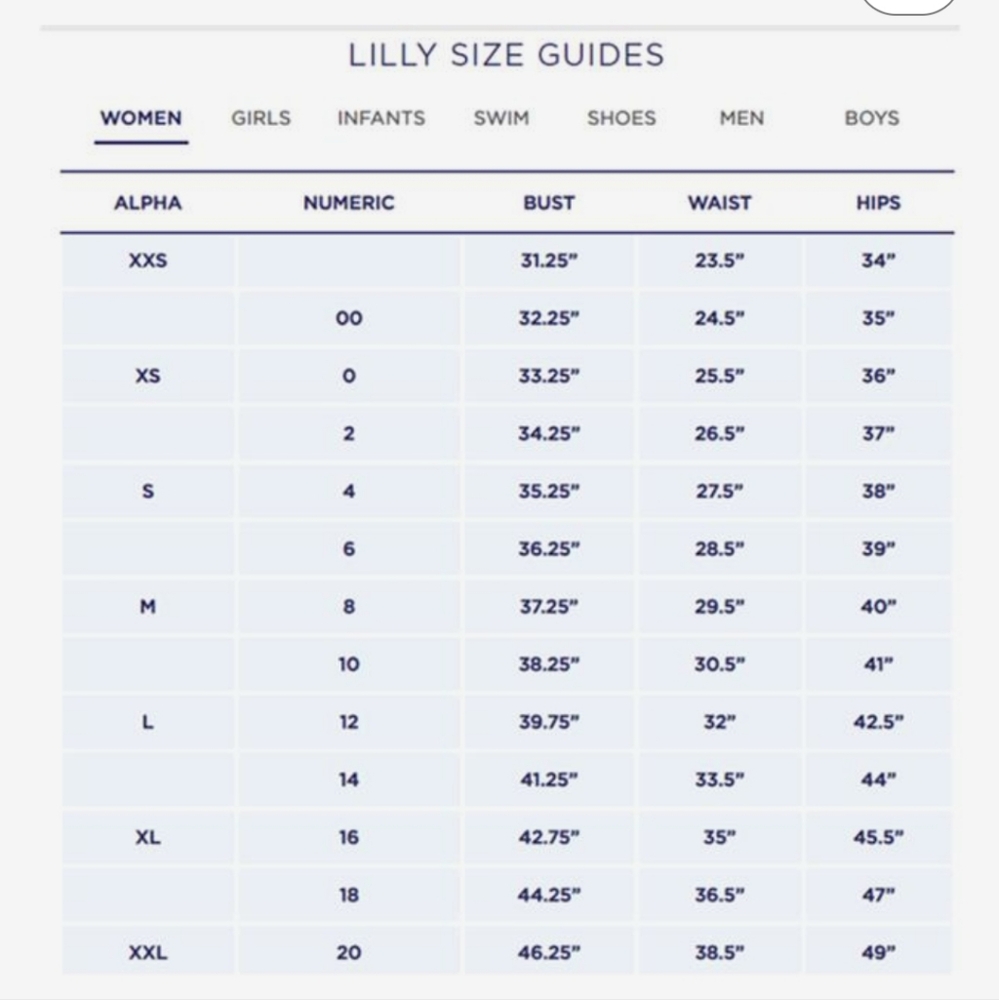Click the BUST column header

[549, 203]
